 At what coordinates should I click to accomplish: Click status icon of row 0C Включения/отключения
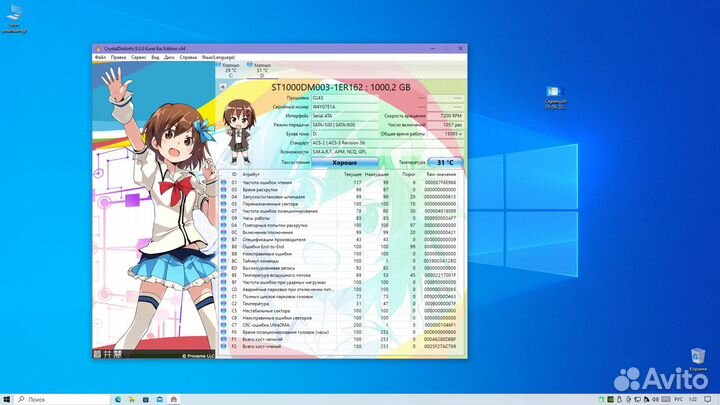coord(224,232)
